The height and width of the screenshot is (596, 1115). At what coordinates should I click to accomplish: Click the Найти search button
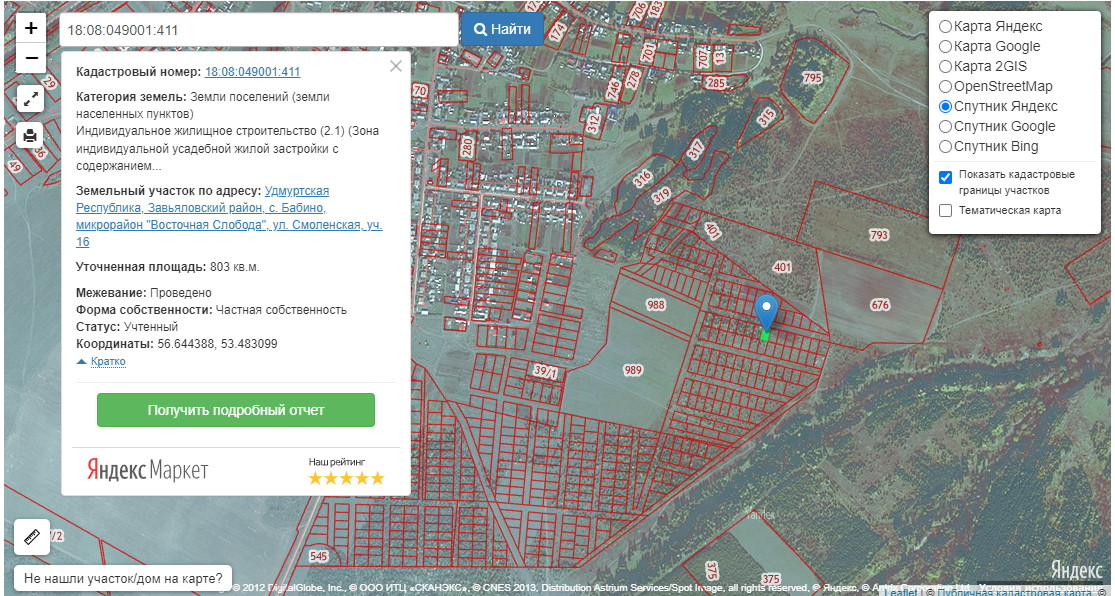(x=502, y=29)
